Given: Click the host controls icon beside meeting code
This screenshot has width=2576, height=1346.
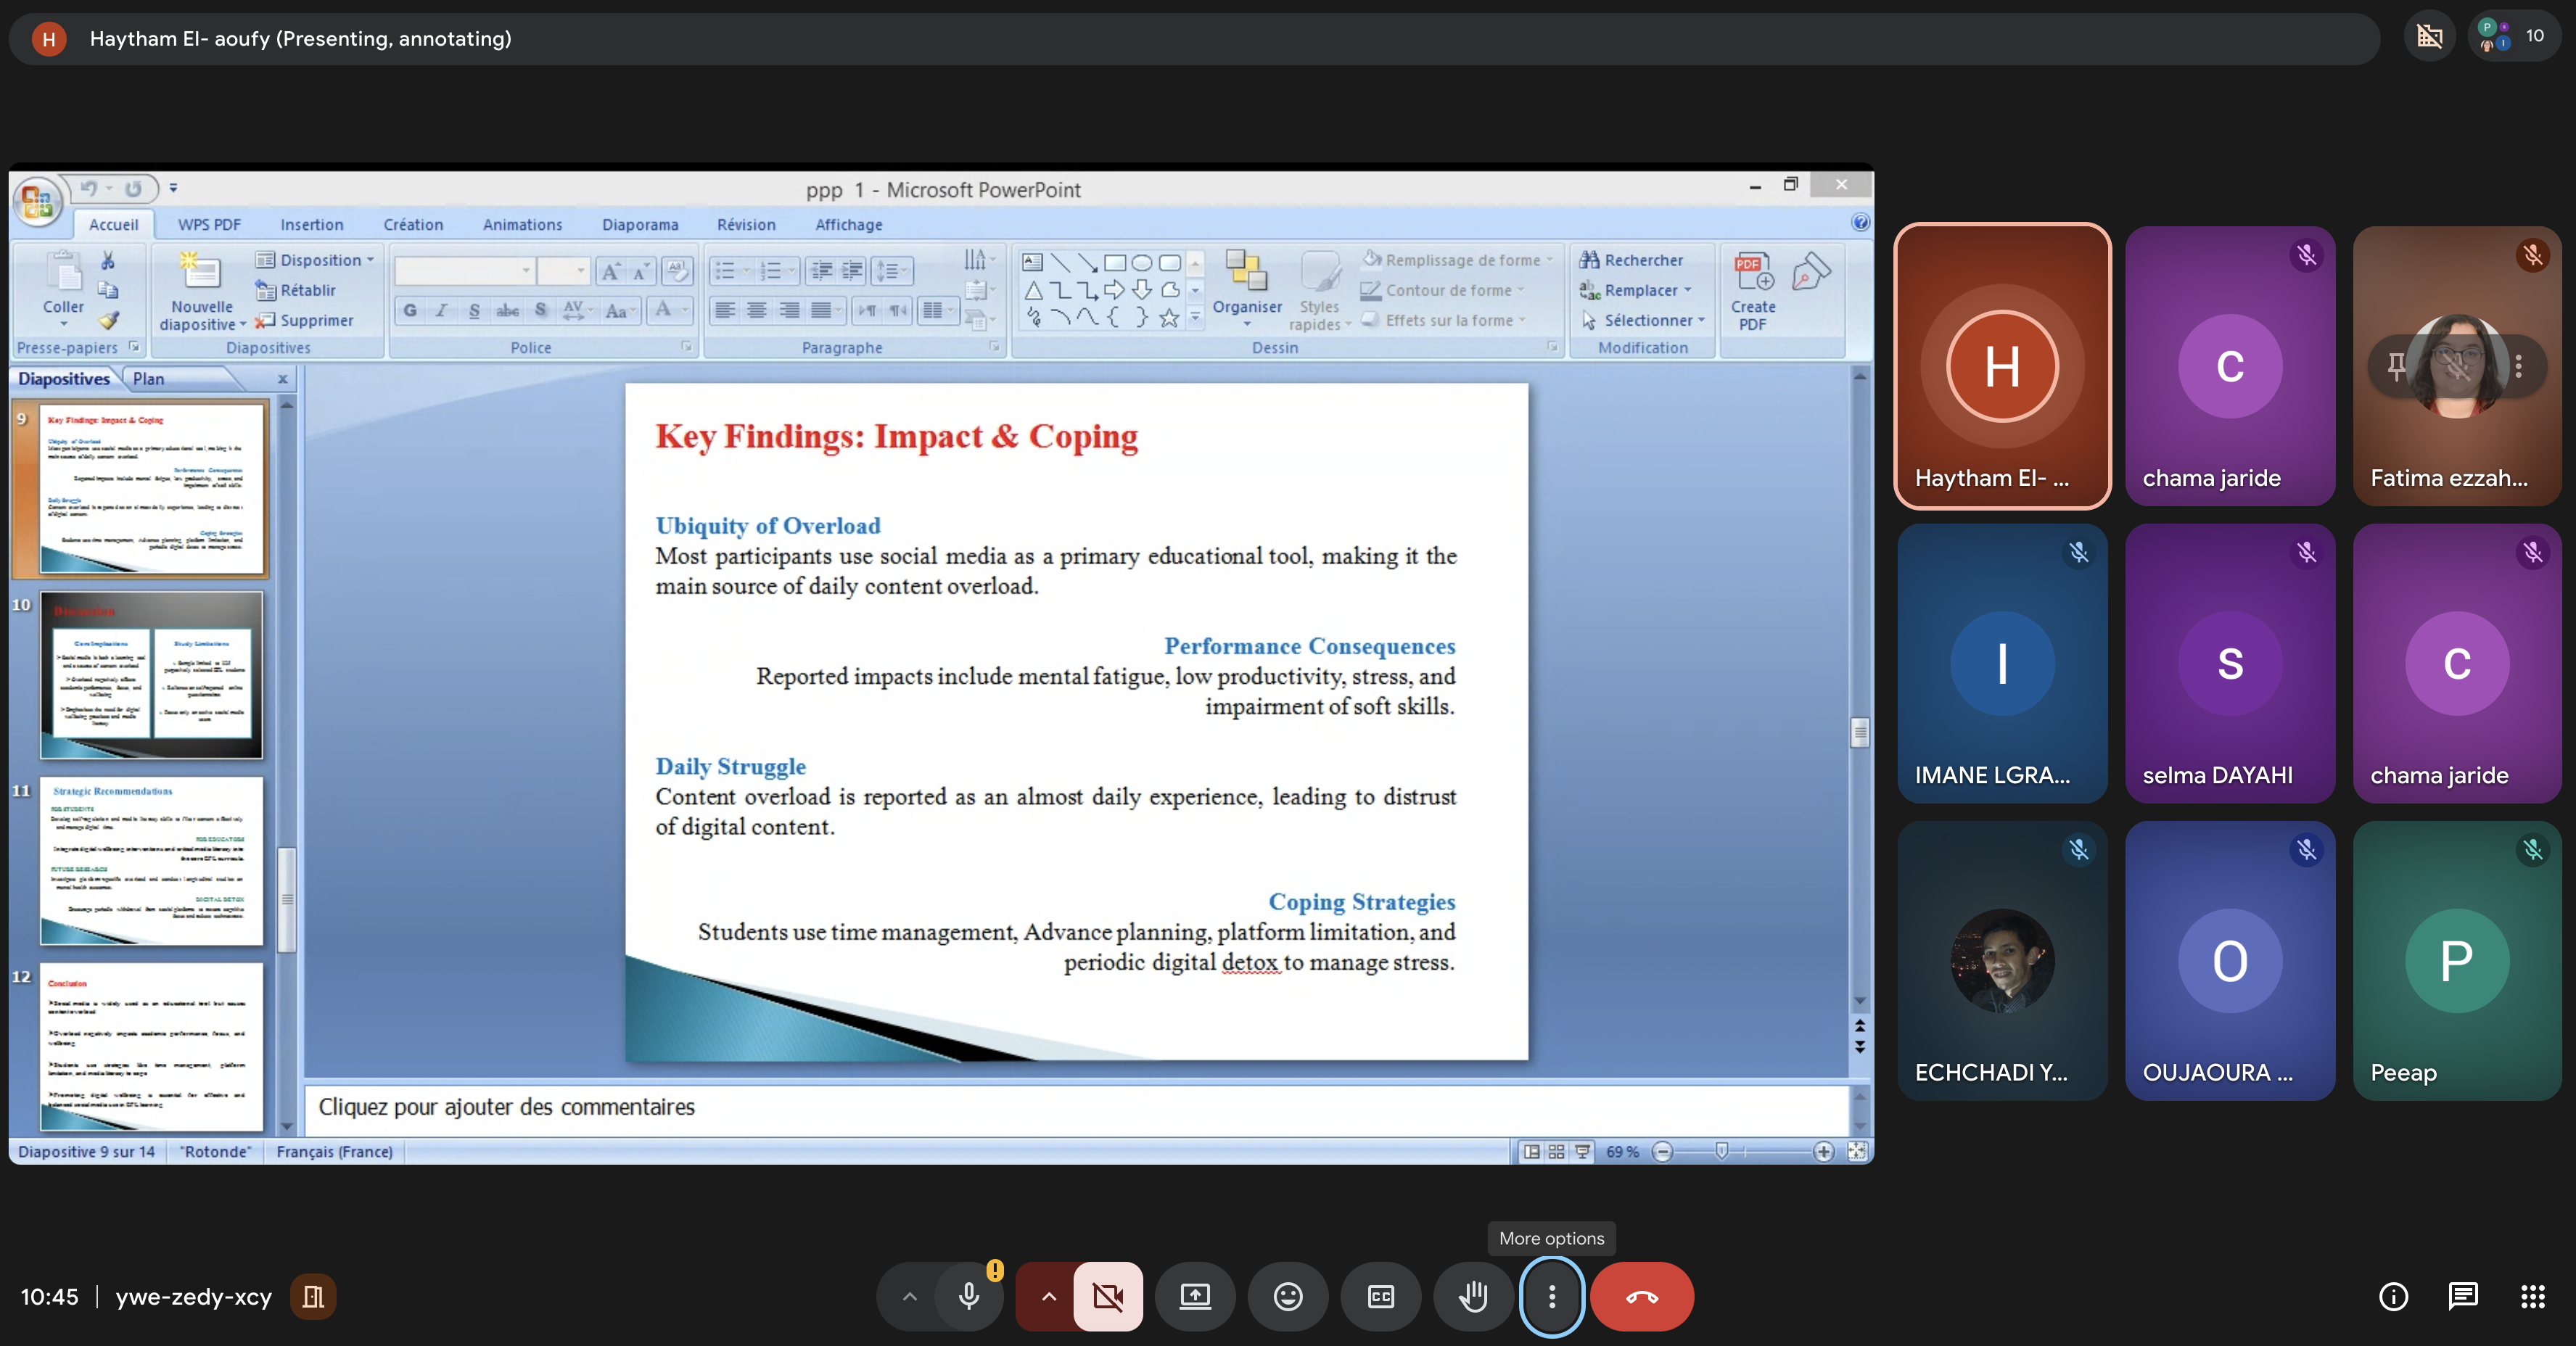Looking at the screenshot, I should point(313,1297).
